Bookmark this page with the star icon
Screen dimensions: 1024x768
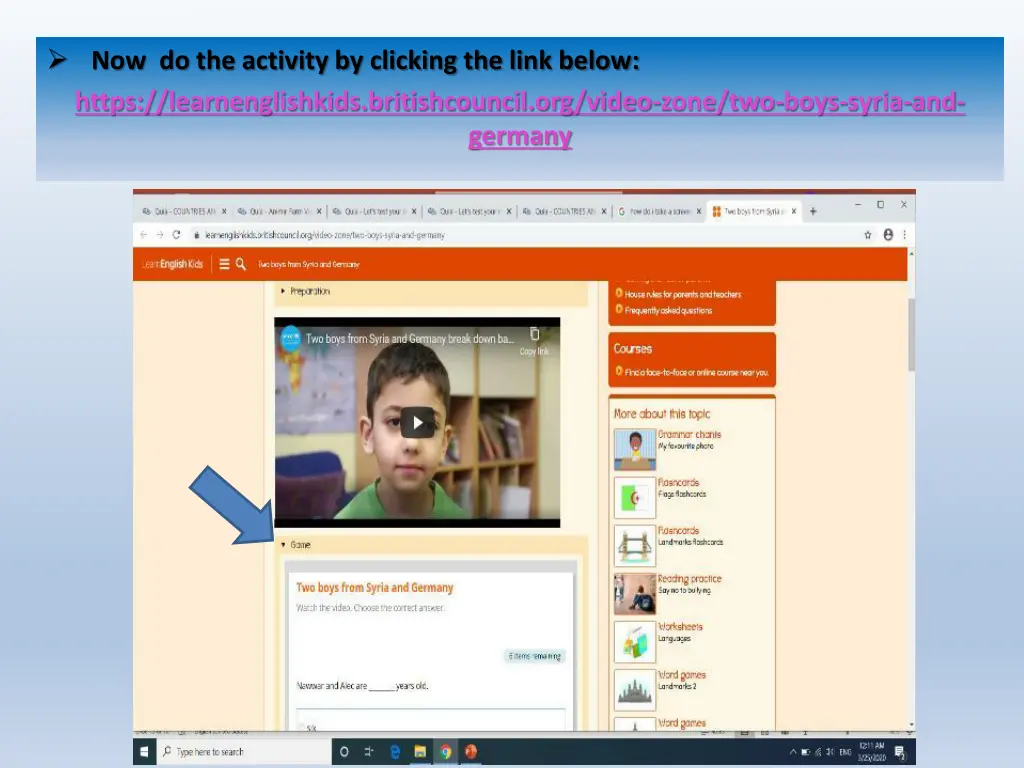[868, 235]
